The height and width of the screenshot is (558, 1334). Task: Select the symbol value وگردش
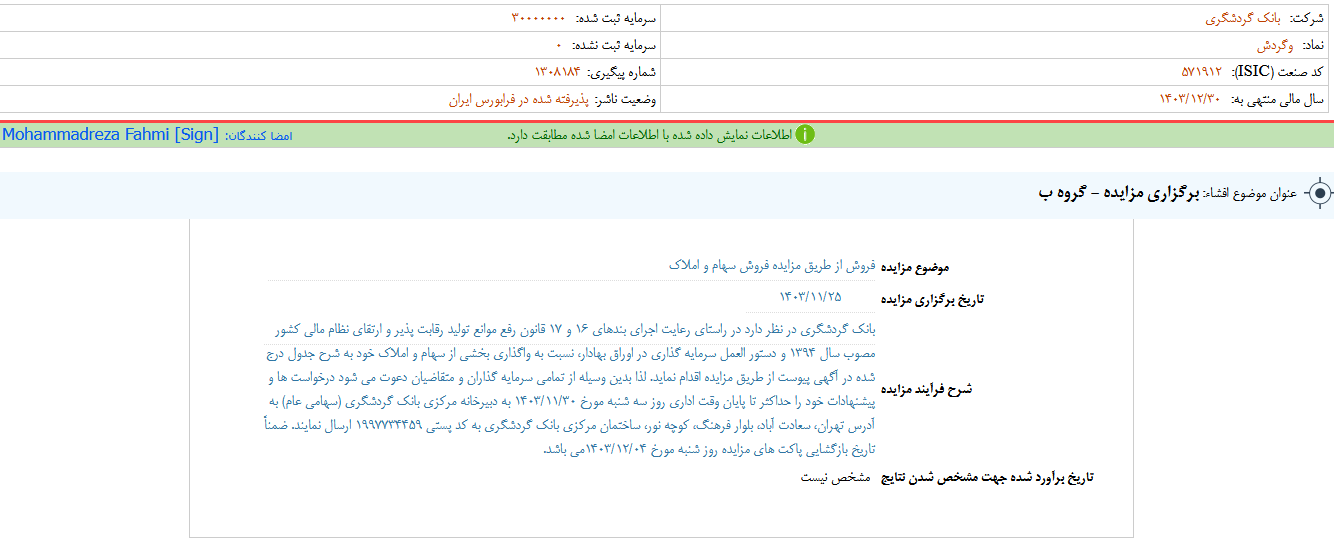point(1275,45)
